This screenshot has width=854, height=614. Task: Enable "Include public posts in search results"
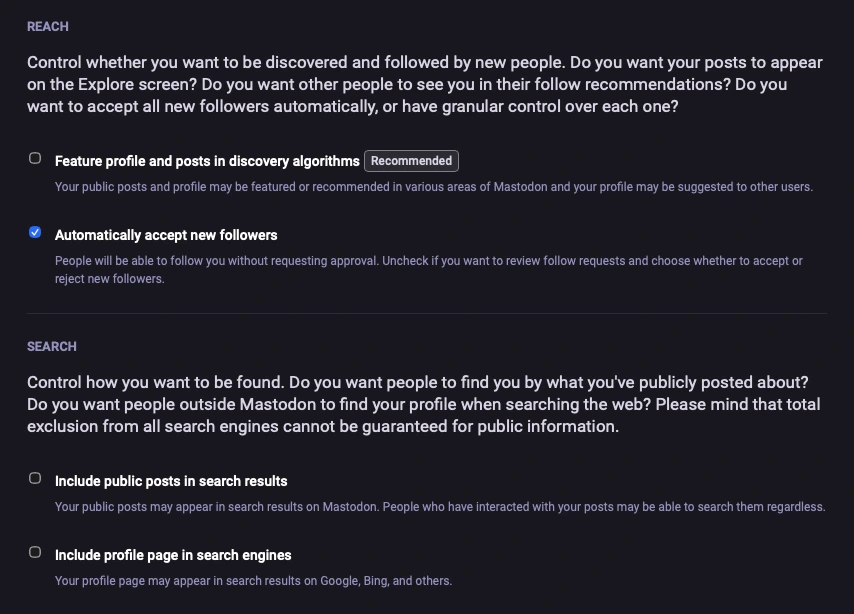[x=34, y=478]
